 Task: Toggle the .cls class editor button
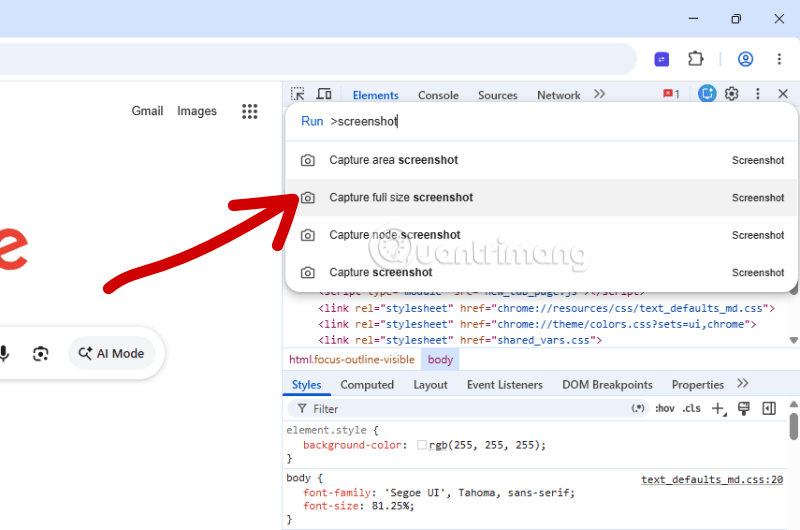(x=691, y=408)
